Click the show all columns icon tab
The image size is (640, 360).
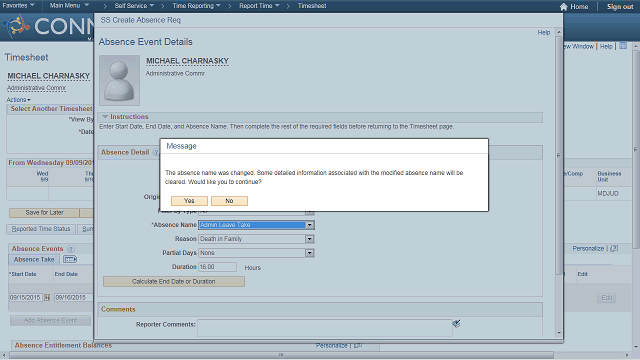[x=70, y=259]
